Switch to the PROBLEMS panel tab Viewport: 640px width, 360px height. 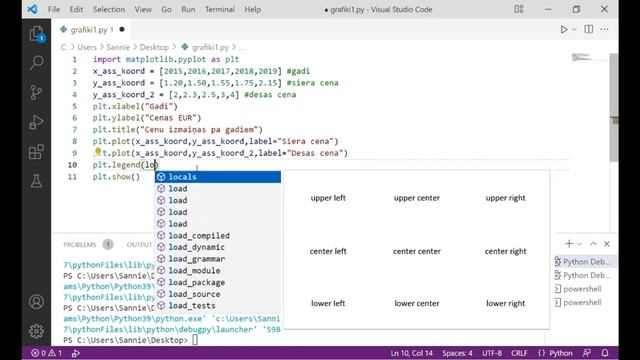click(80, 244)
